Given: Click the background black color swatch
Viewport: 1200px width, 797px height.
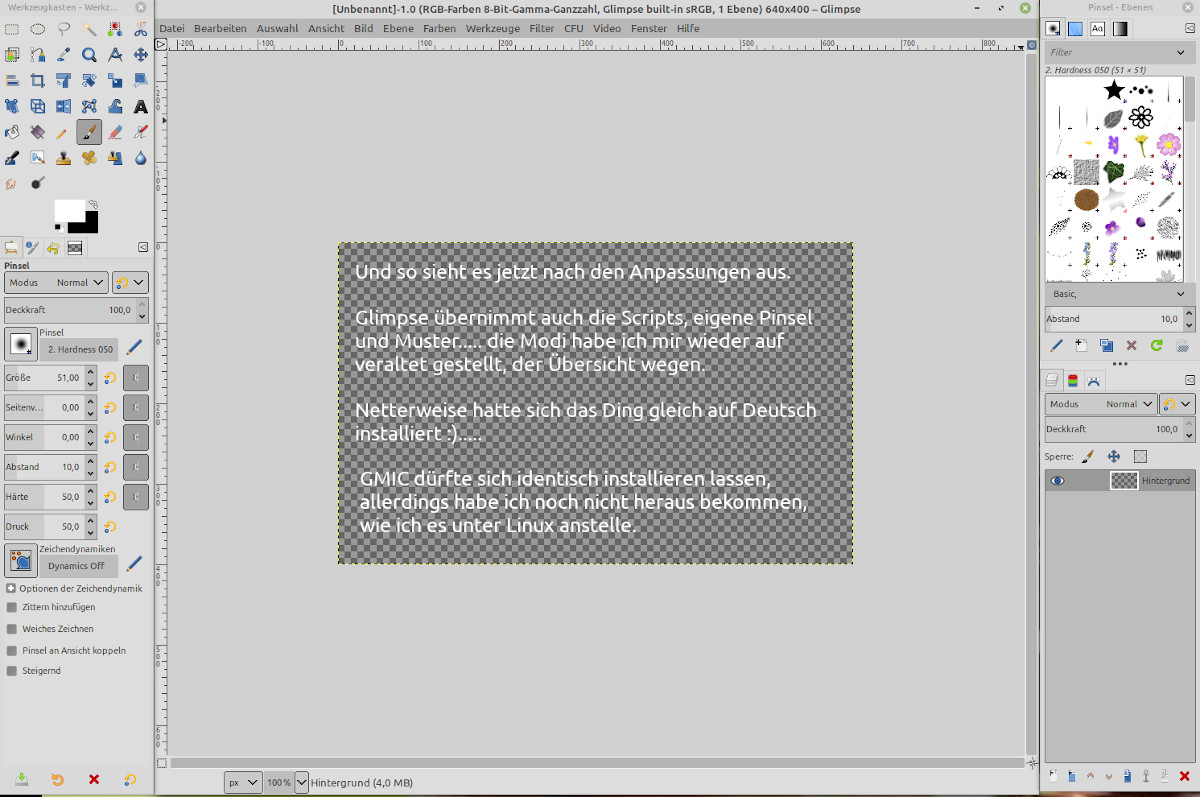Looking at the screenshot, I should coord(89,225).
